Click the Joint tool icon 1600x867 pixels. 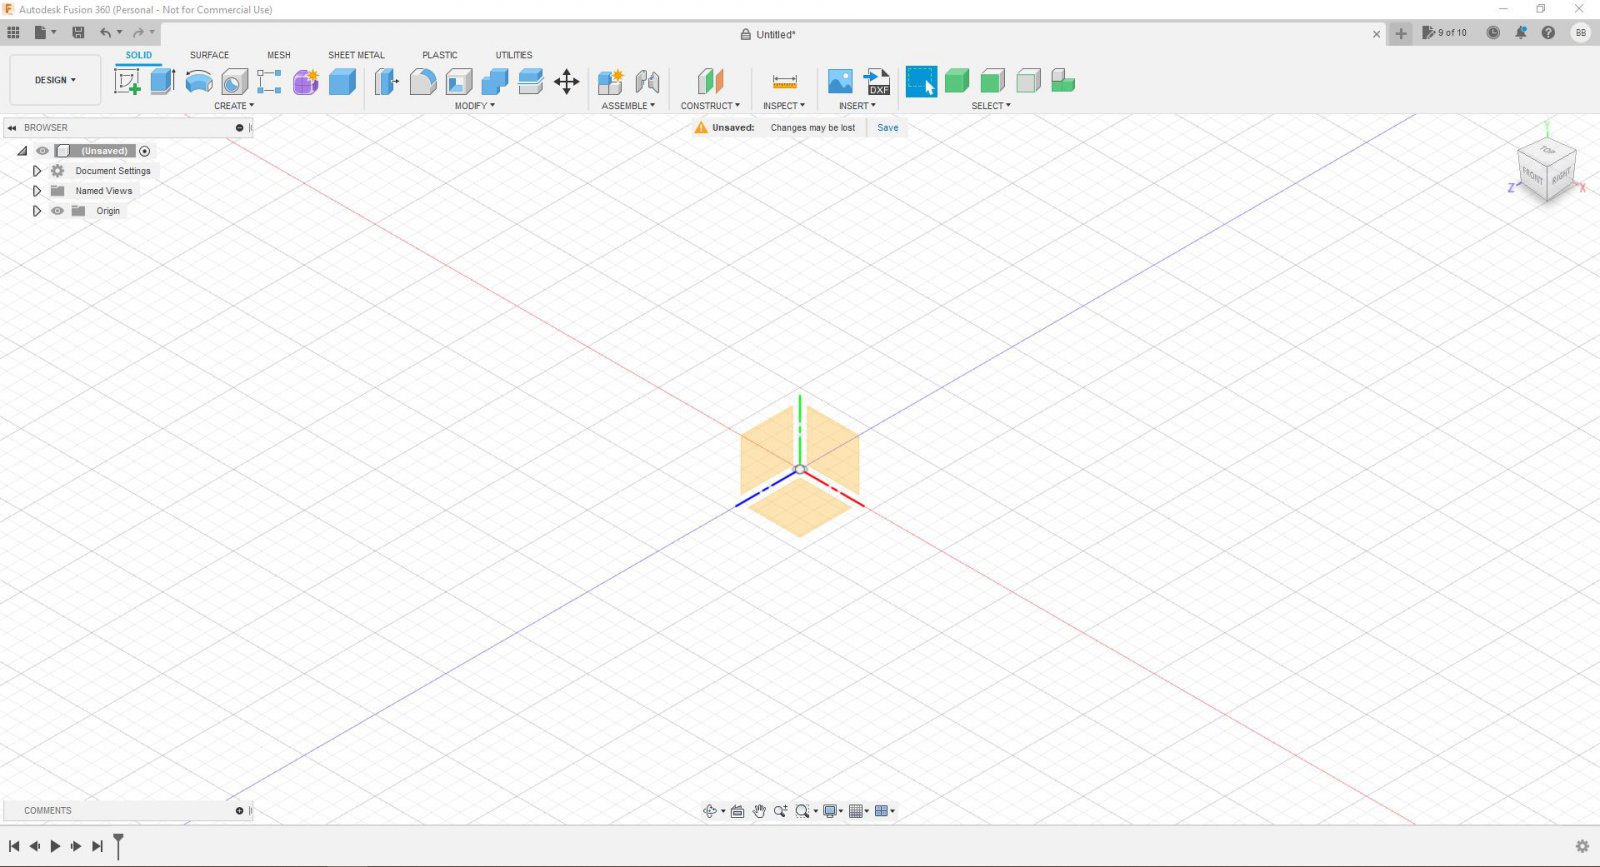click(x=647, y=82)
